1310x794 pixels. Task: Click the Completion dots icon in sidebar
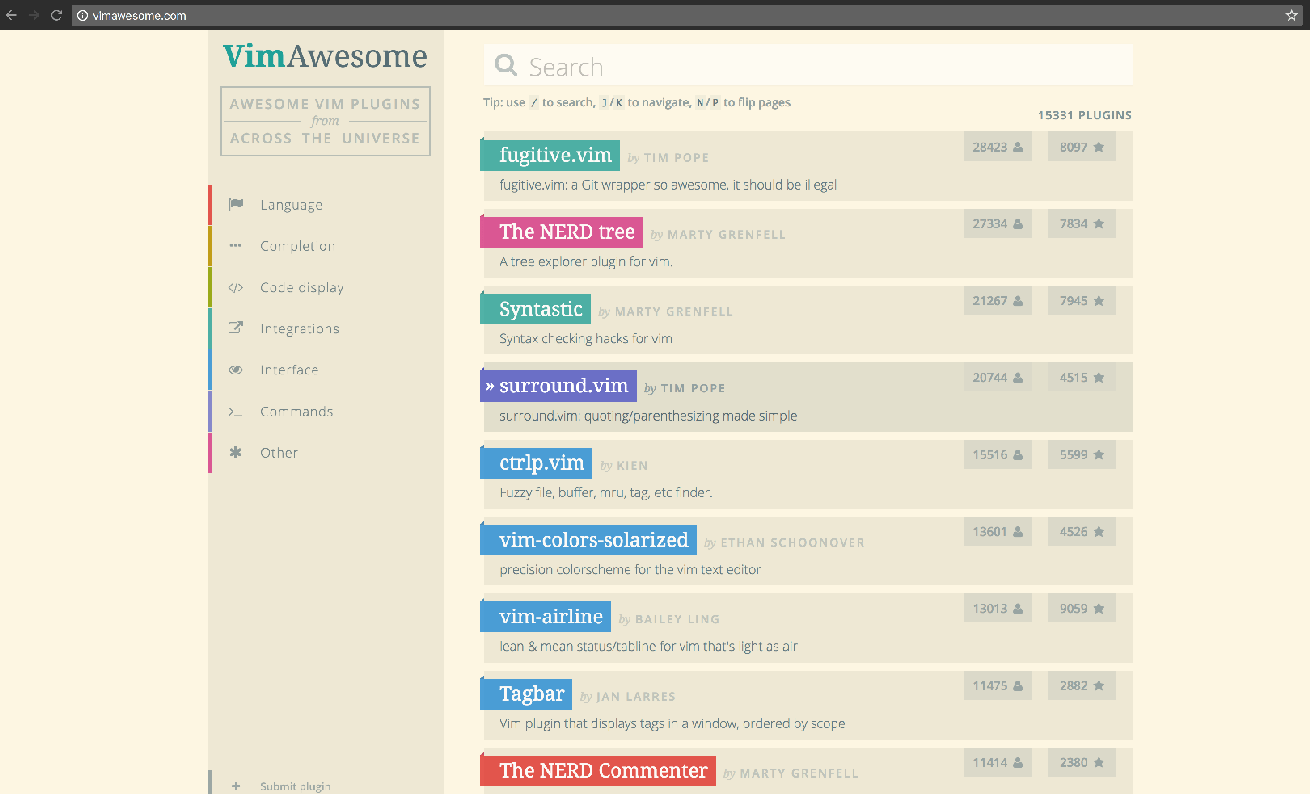[236, 246]
